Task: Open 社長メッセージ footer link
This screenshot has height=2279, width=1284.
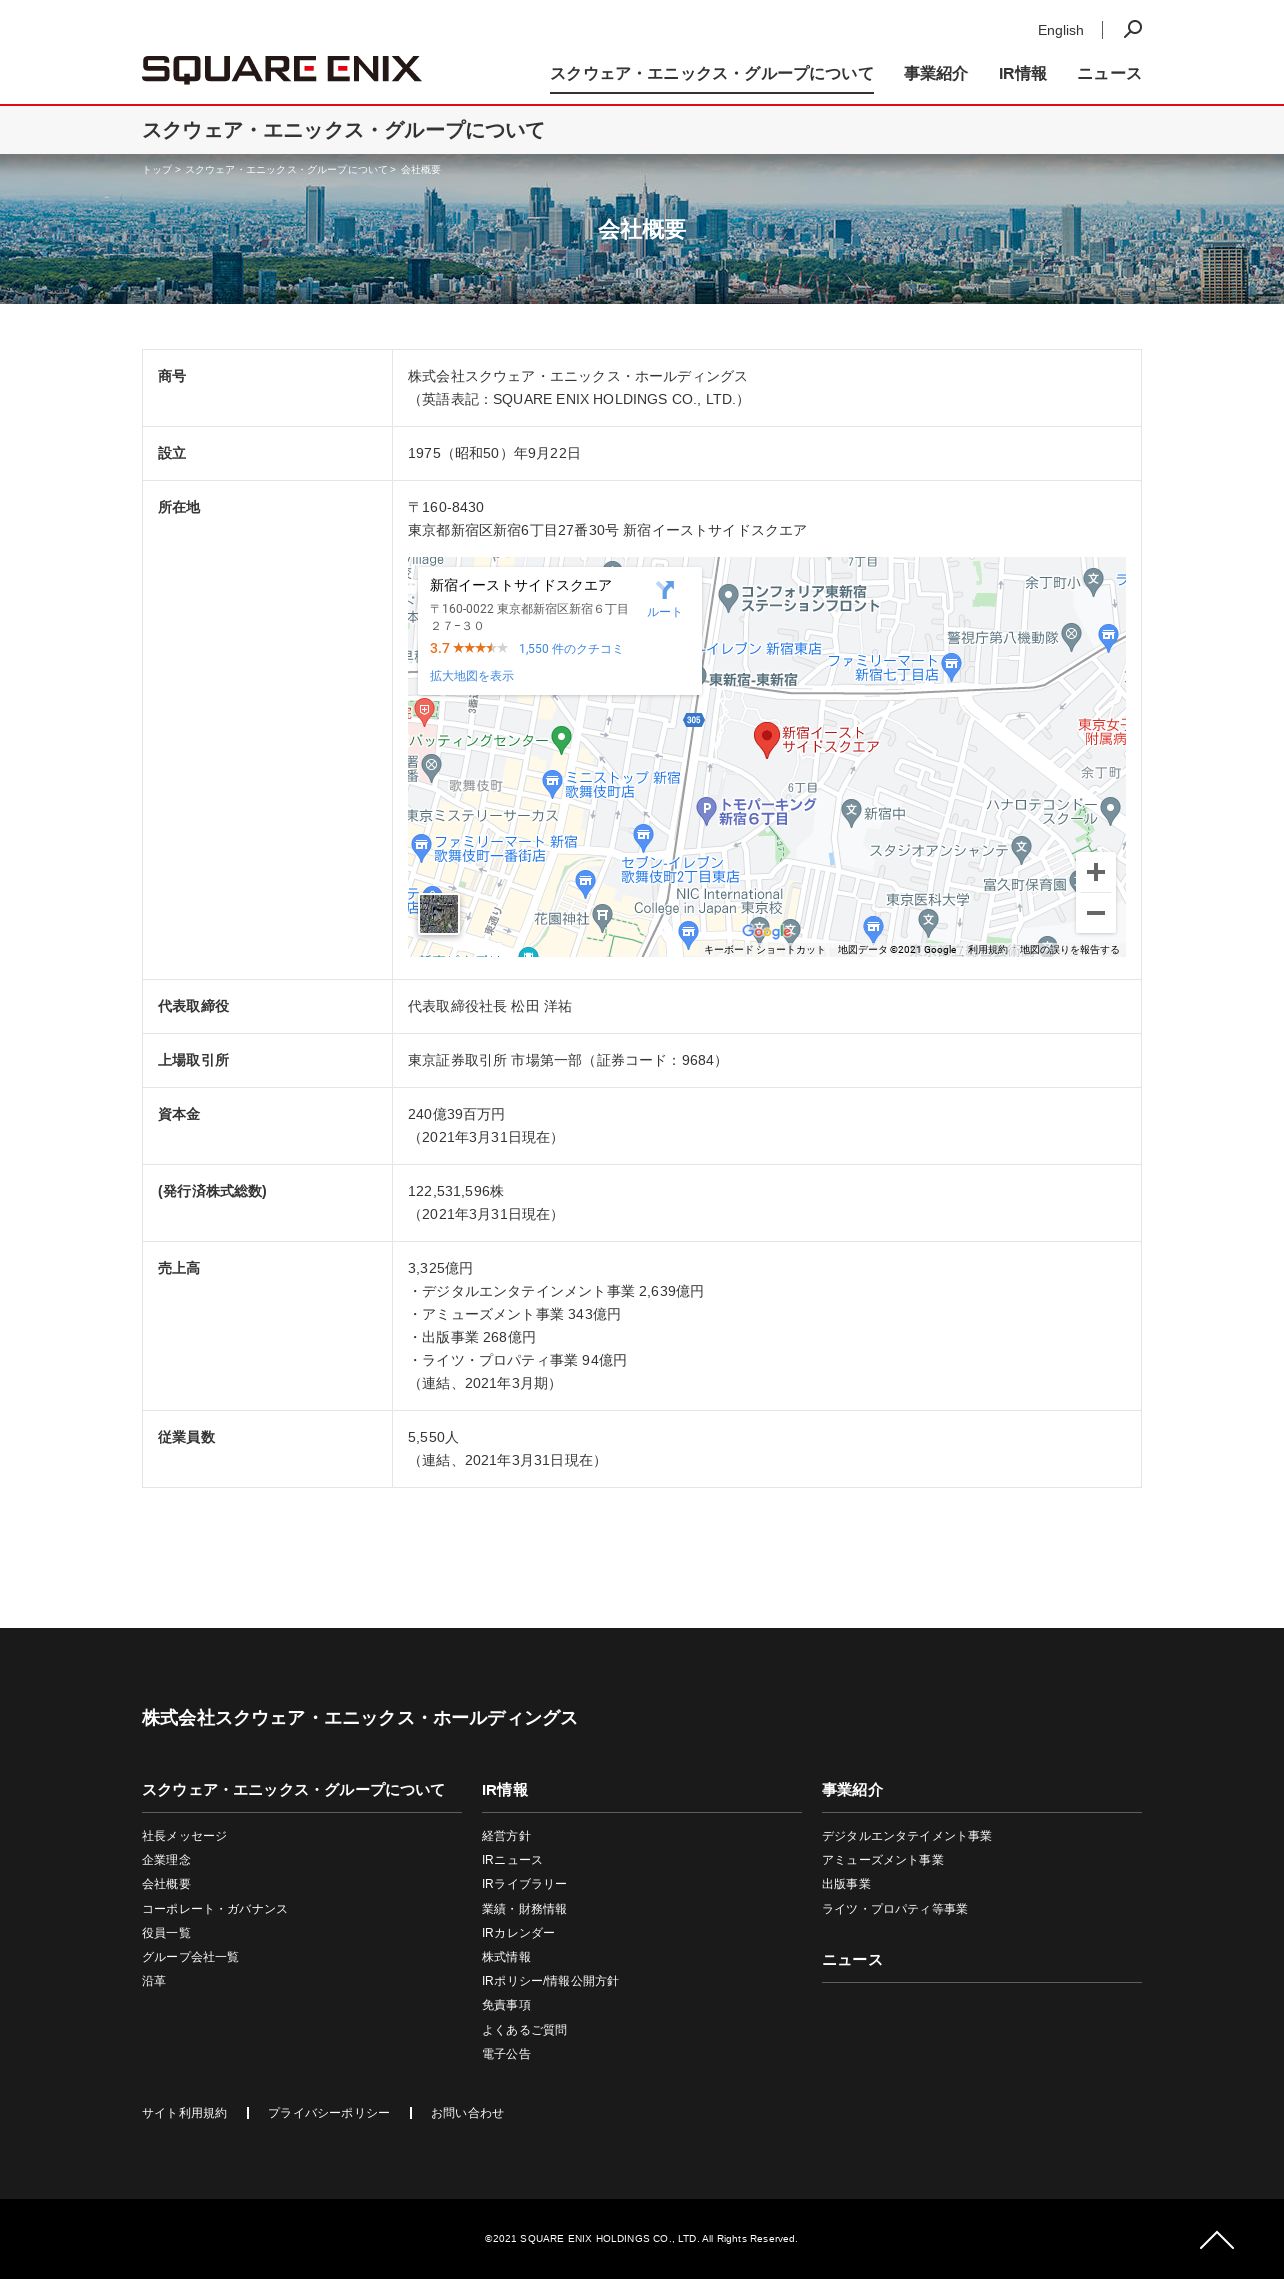Action: [x=184, y=1836]
